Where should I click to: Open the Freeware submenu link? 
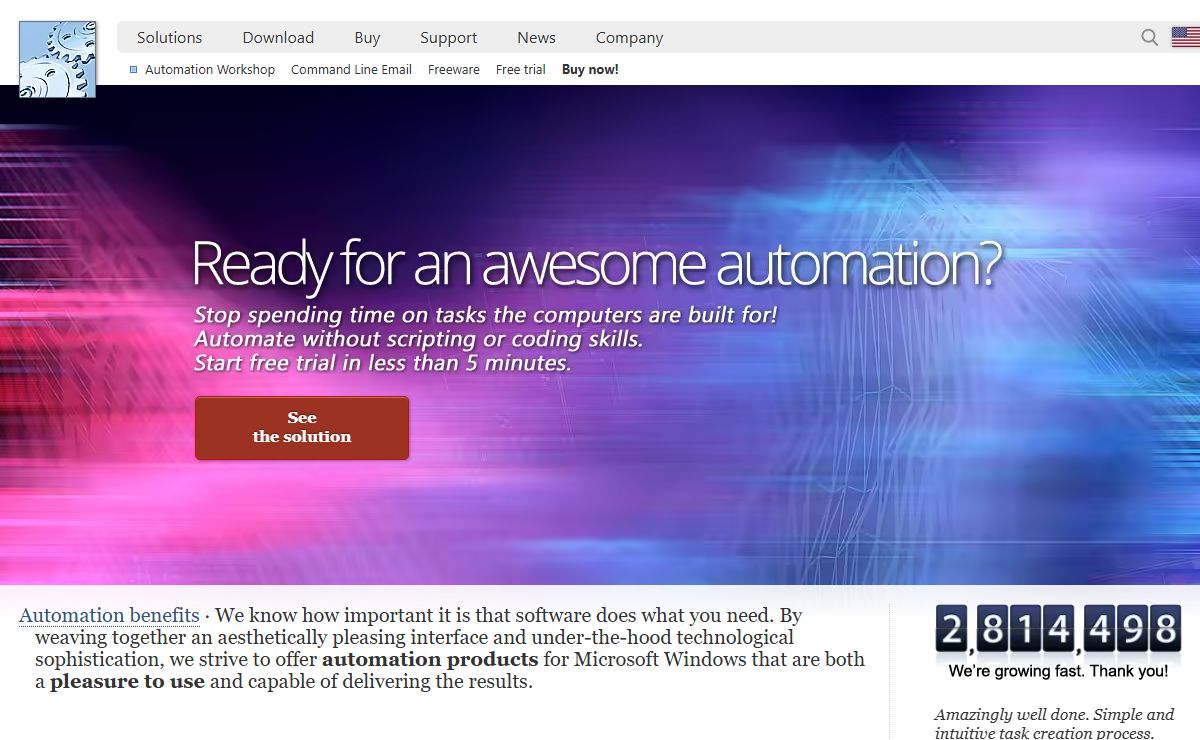click(x=453, y=70)
